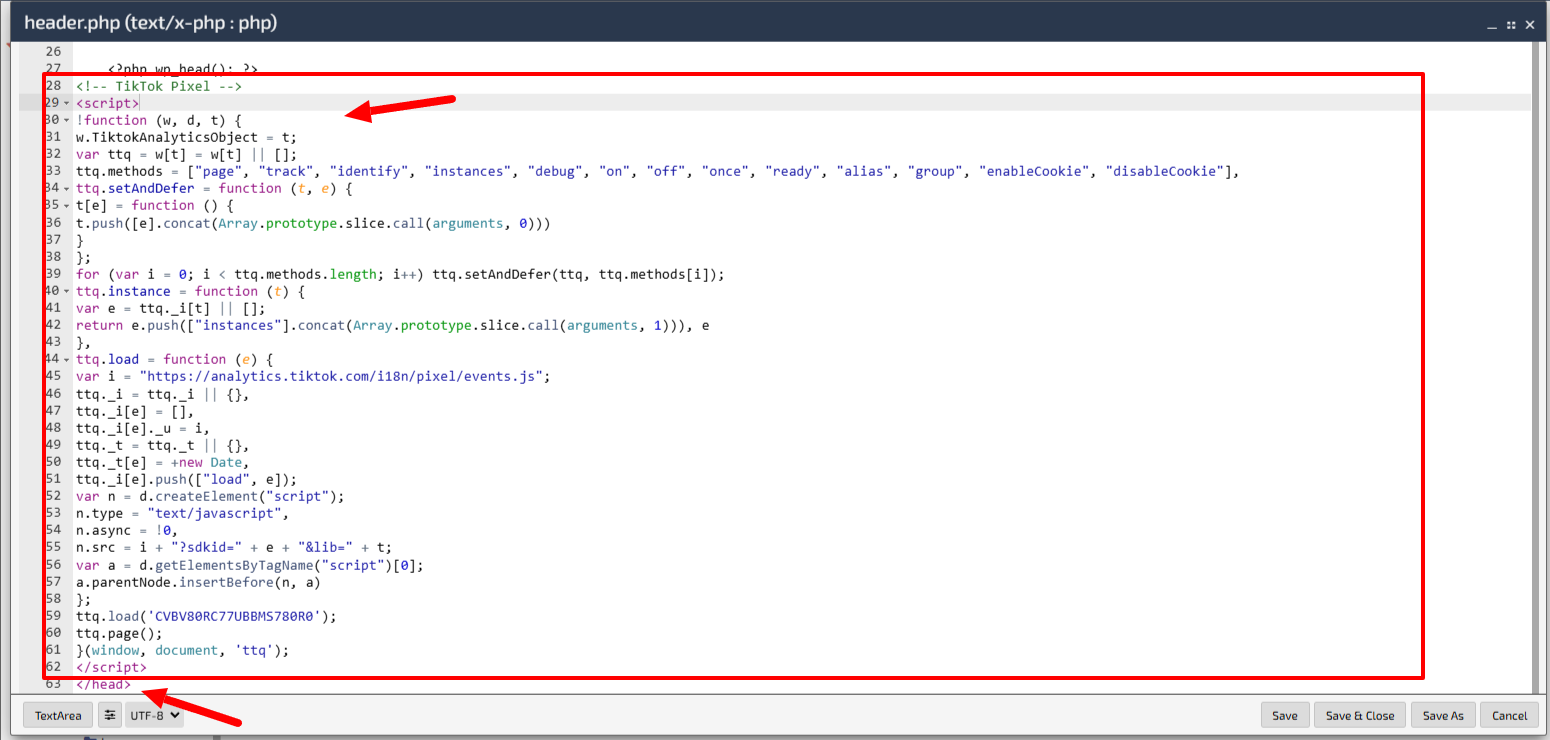Click "enableCookie" in the methods array
The height and width of the screenshot is (740, 1550).
pyautogui.click(x=1036, y=171)
